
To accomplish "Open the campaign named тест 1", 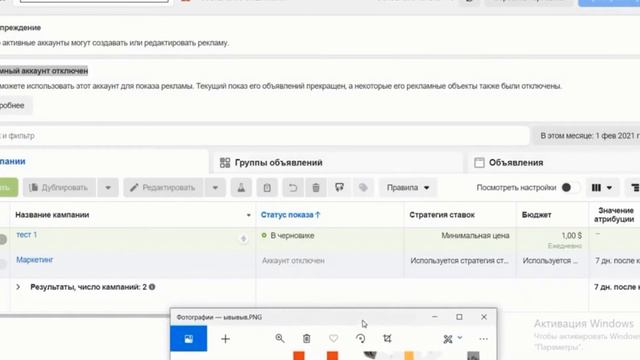I will click(x=27, y=235).
